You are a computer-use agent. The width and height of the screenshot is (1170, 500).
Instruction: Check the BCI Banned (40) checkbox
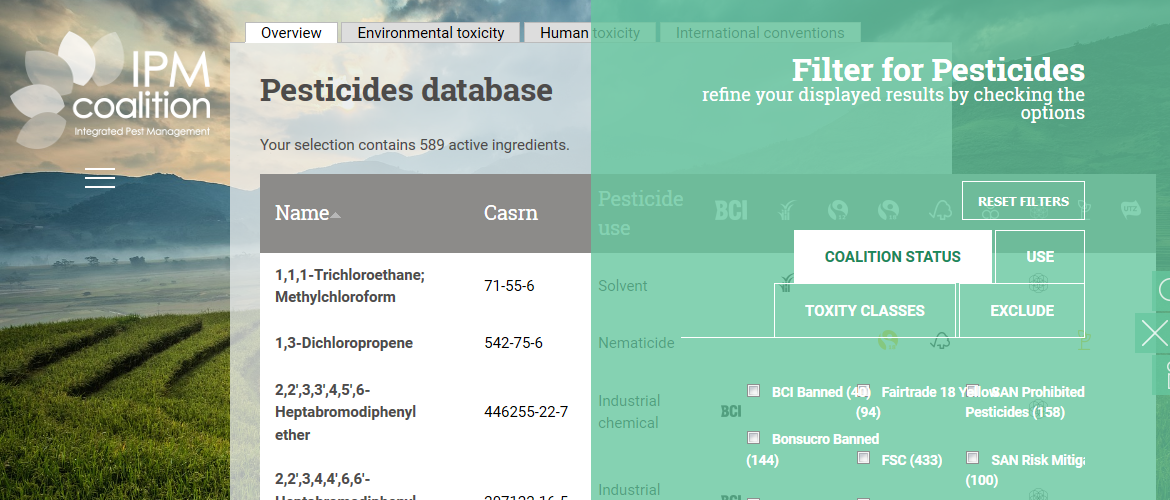click(x=754, y=390)
